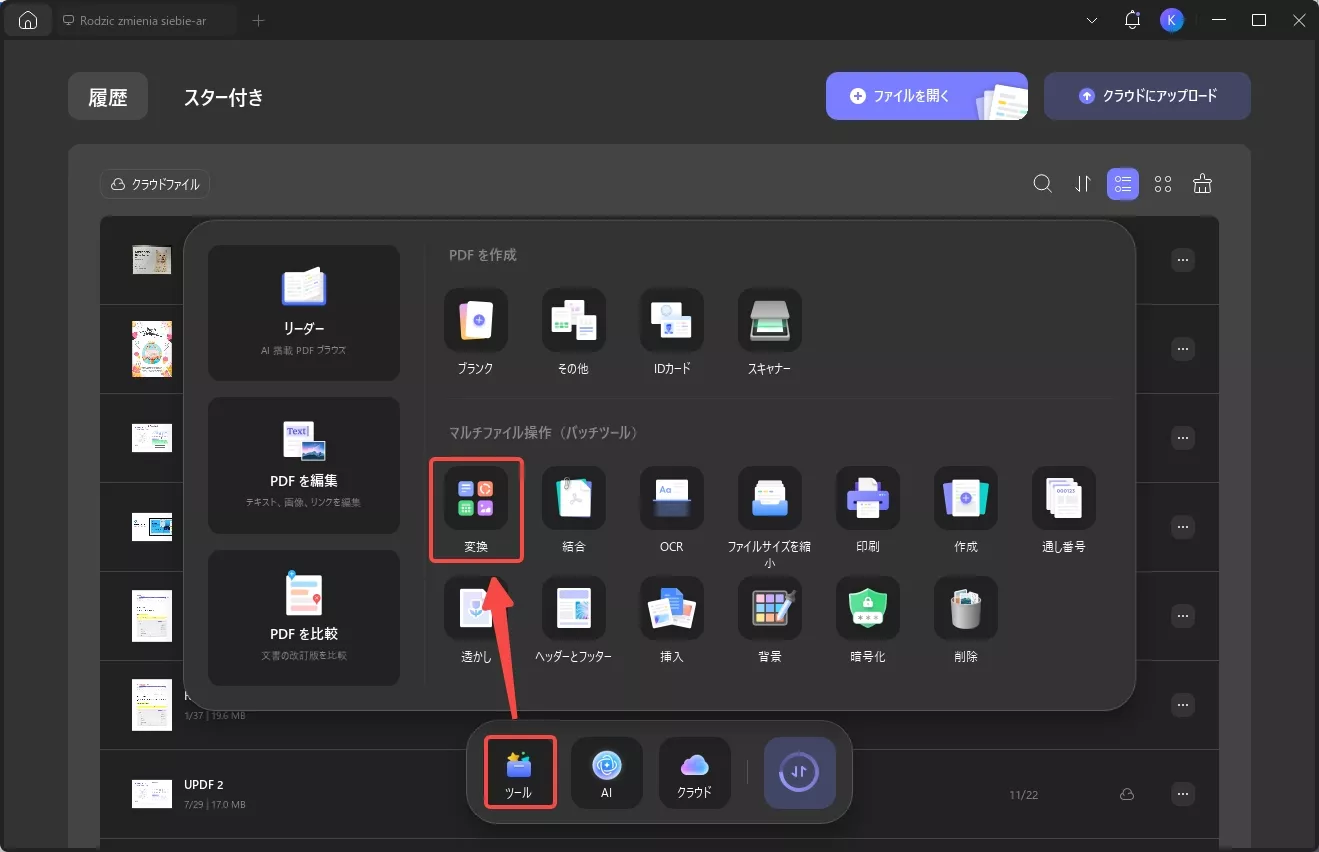Open the notifications bell
This screenshot has width=1319, height=852.
[x=1132, y=20]
